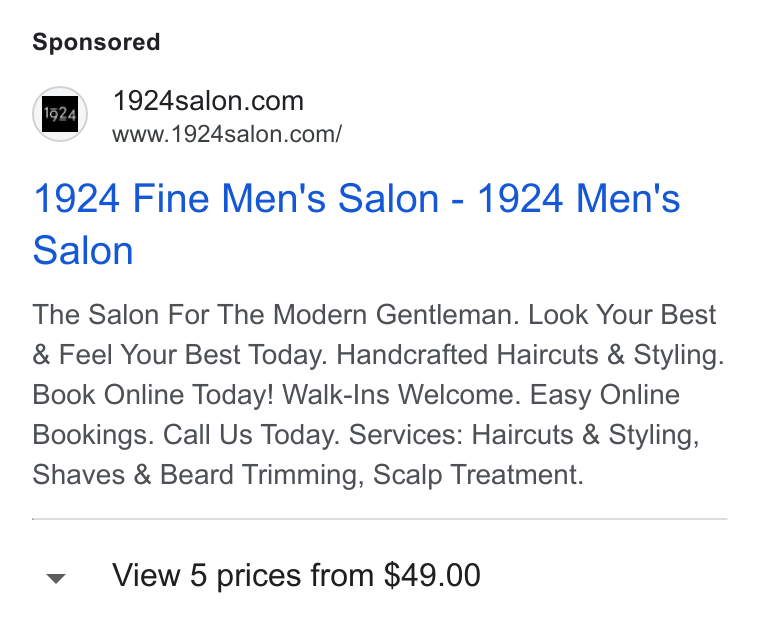Click the word Salon on headline's second line
760x636 pixels.
83,251
